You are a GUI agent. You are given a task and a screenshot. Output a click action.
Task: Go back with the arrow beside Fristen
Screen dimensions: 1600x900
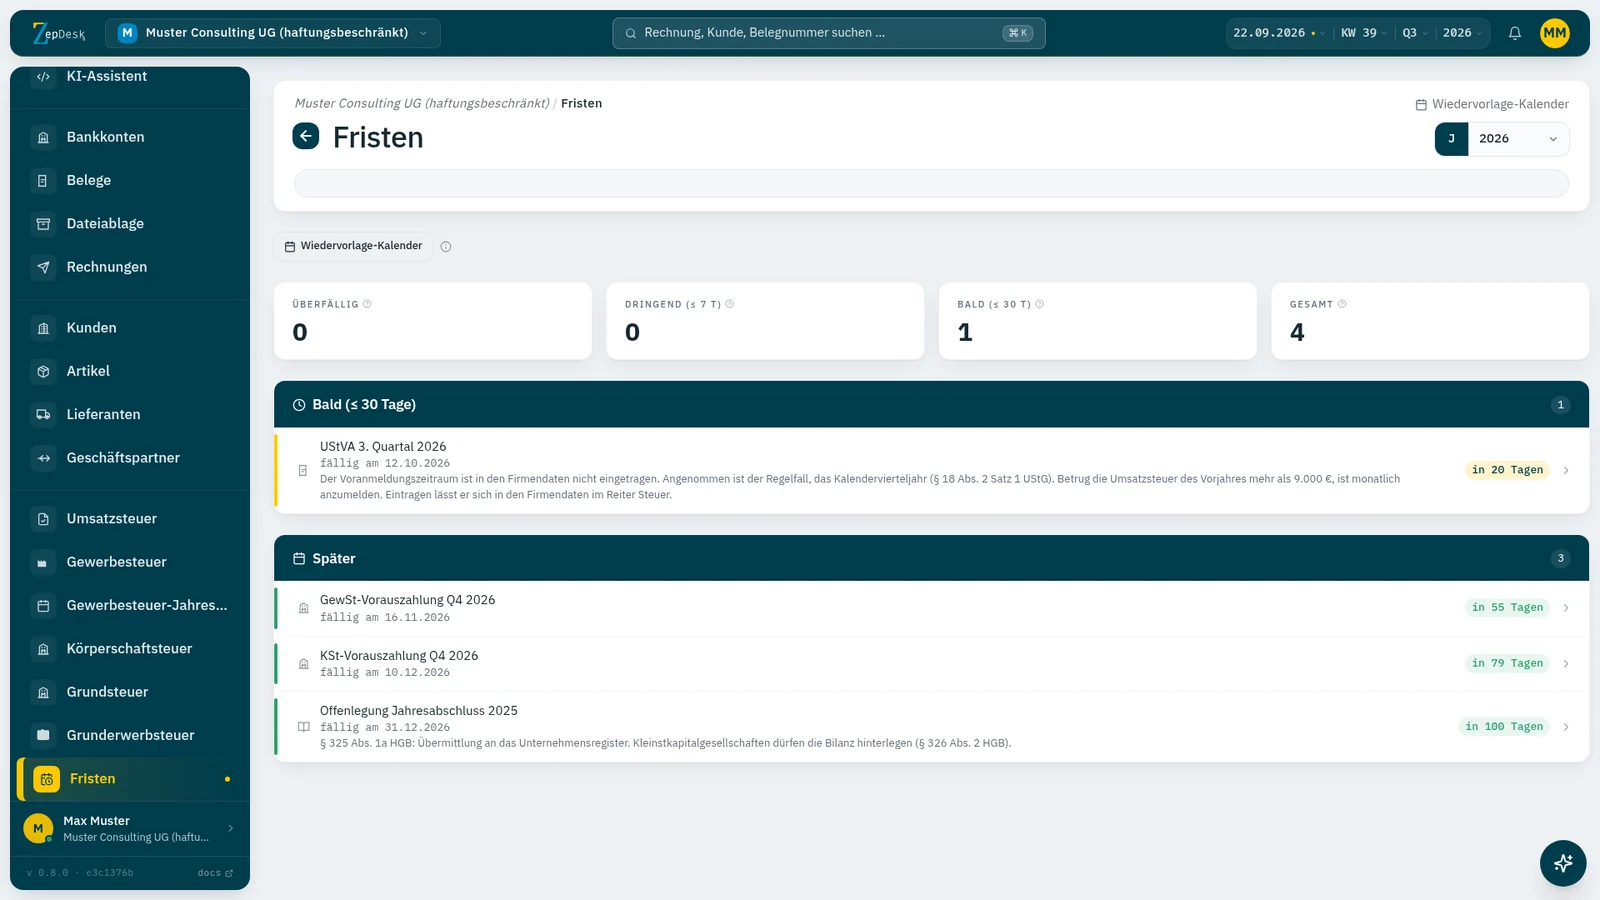[306, 136]
